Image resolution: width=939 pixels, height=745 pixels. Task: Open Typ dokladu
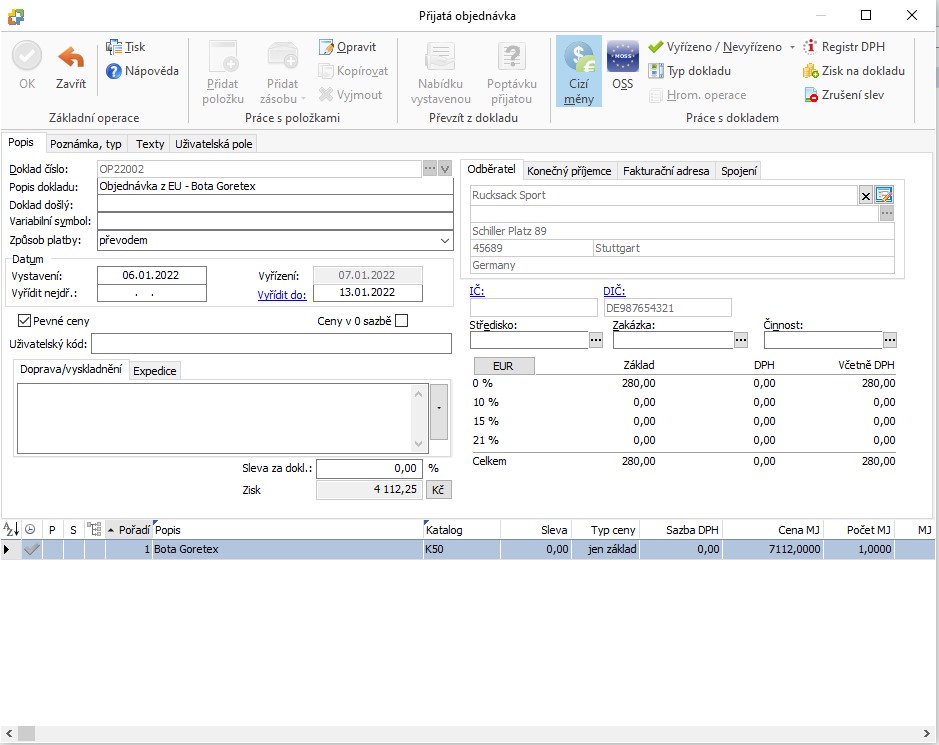pos(690,71)
